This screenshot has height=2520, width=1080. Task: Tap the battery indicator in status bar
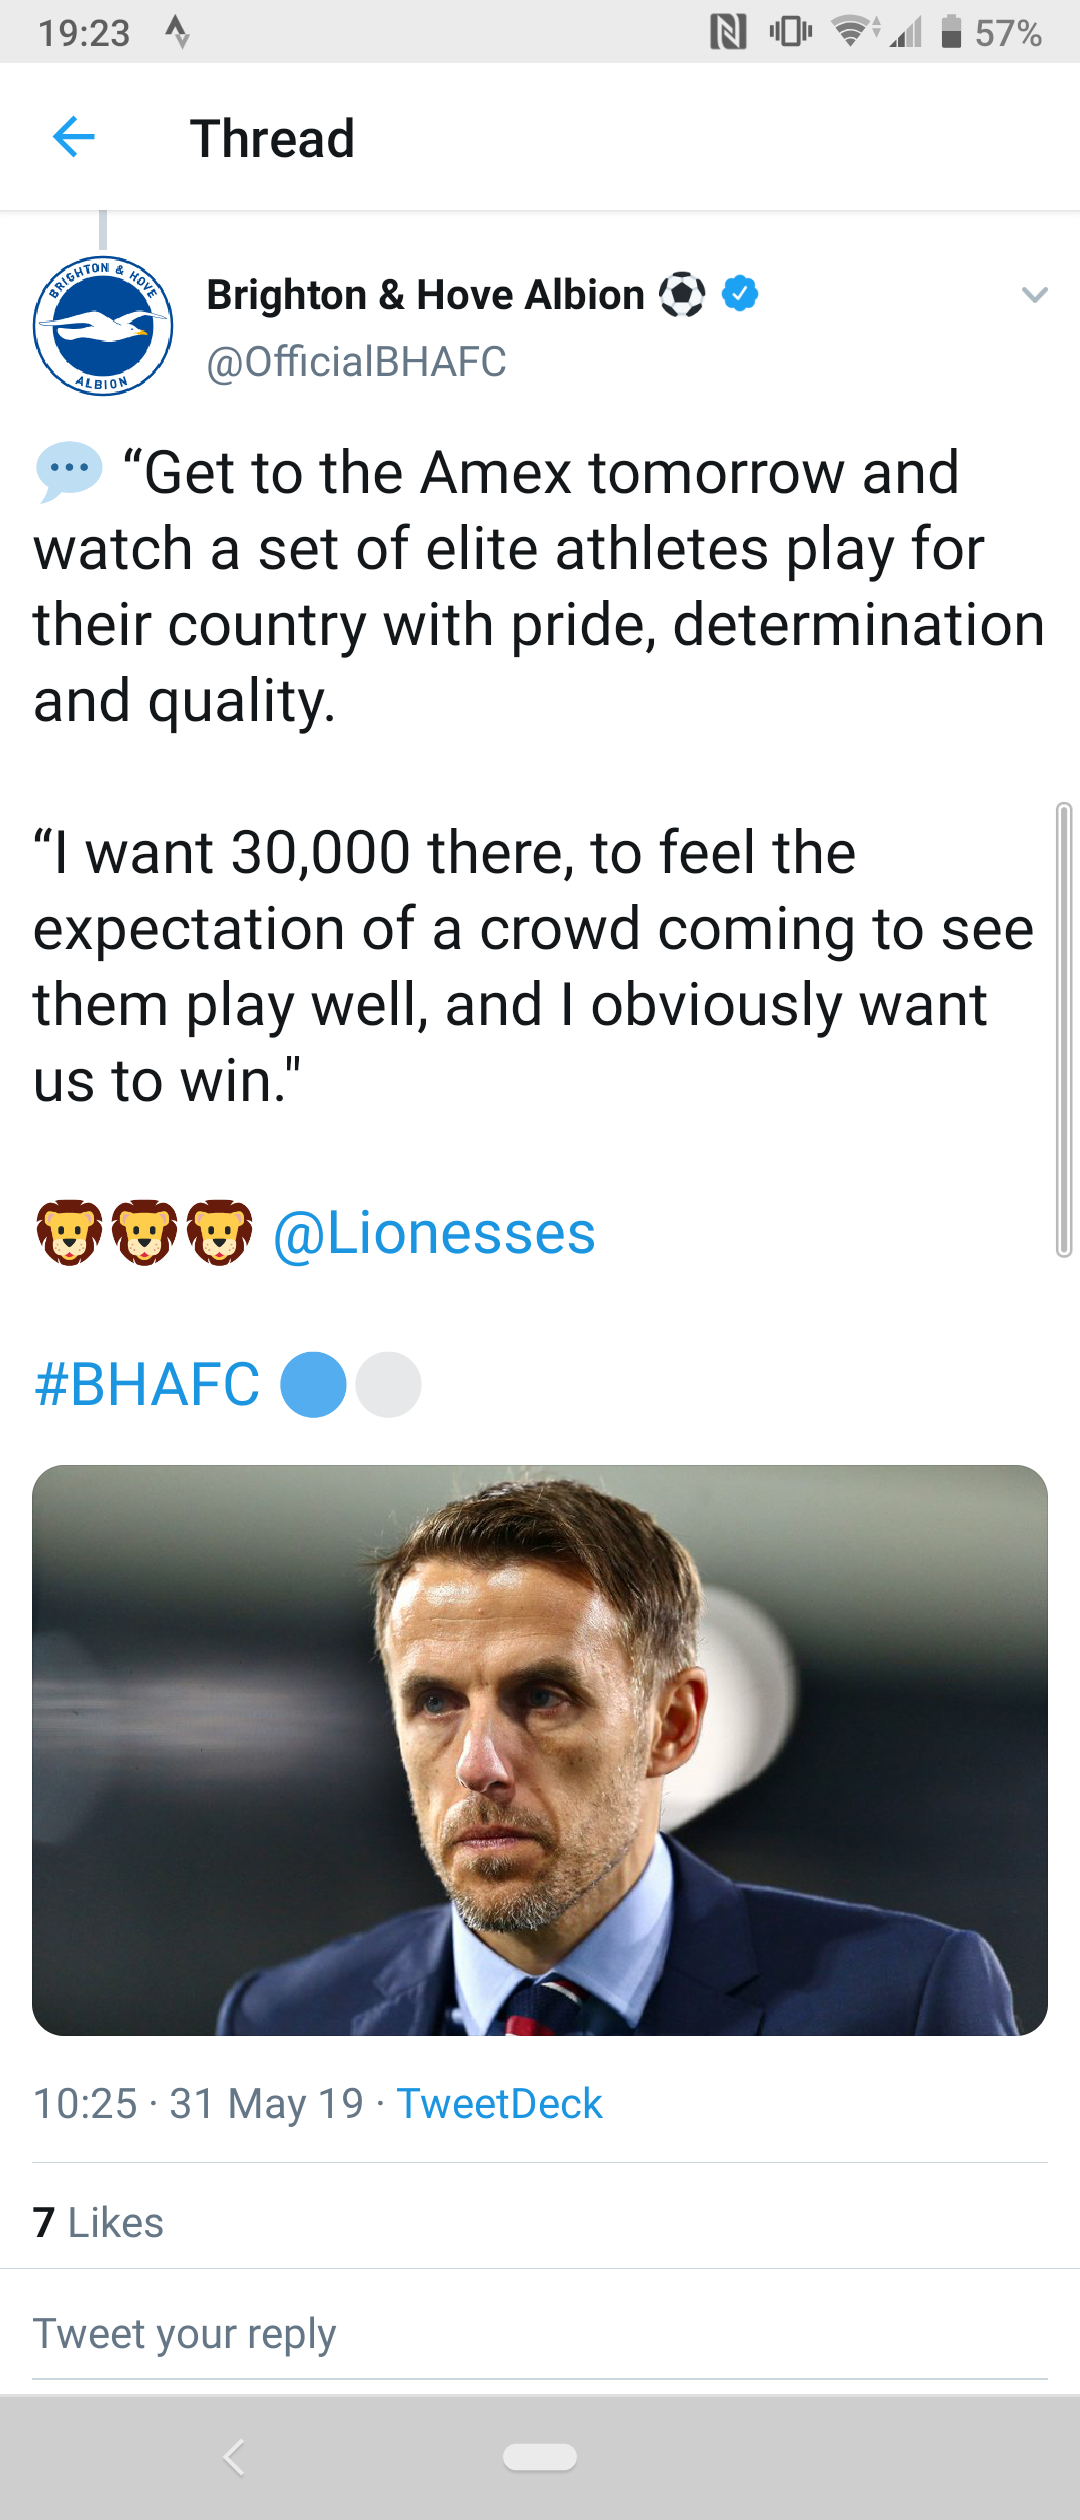pos(952,32)
